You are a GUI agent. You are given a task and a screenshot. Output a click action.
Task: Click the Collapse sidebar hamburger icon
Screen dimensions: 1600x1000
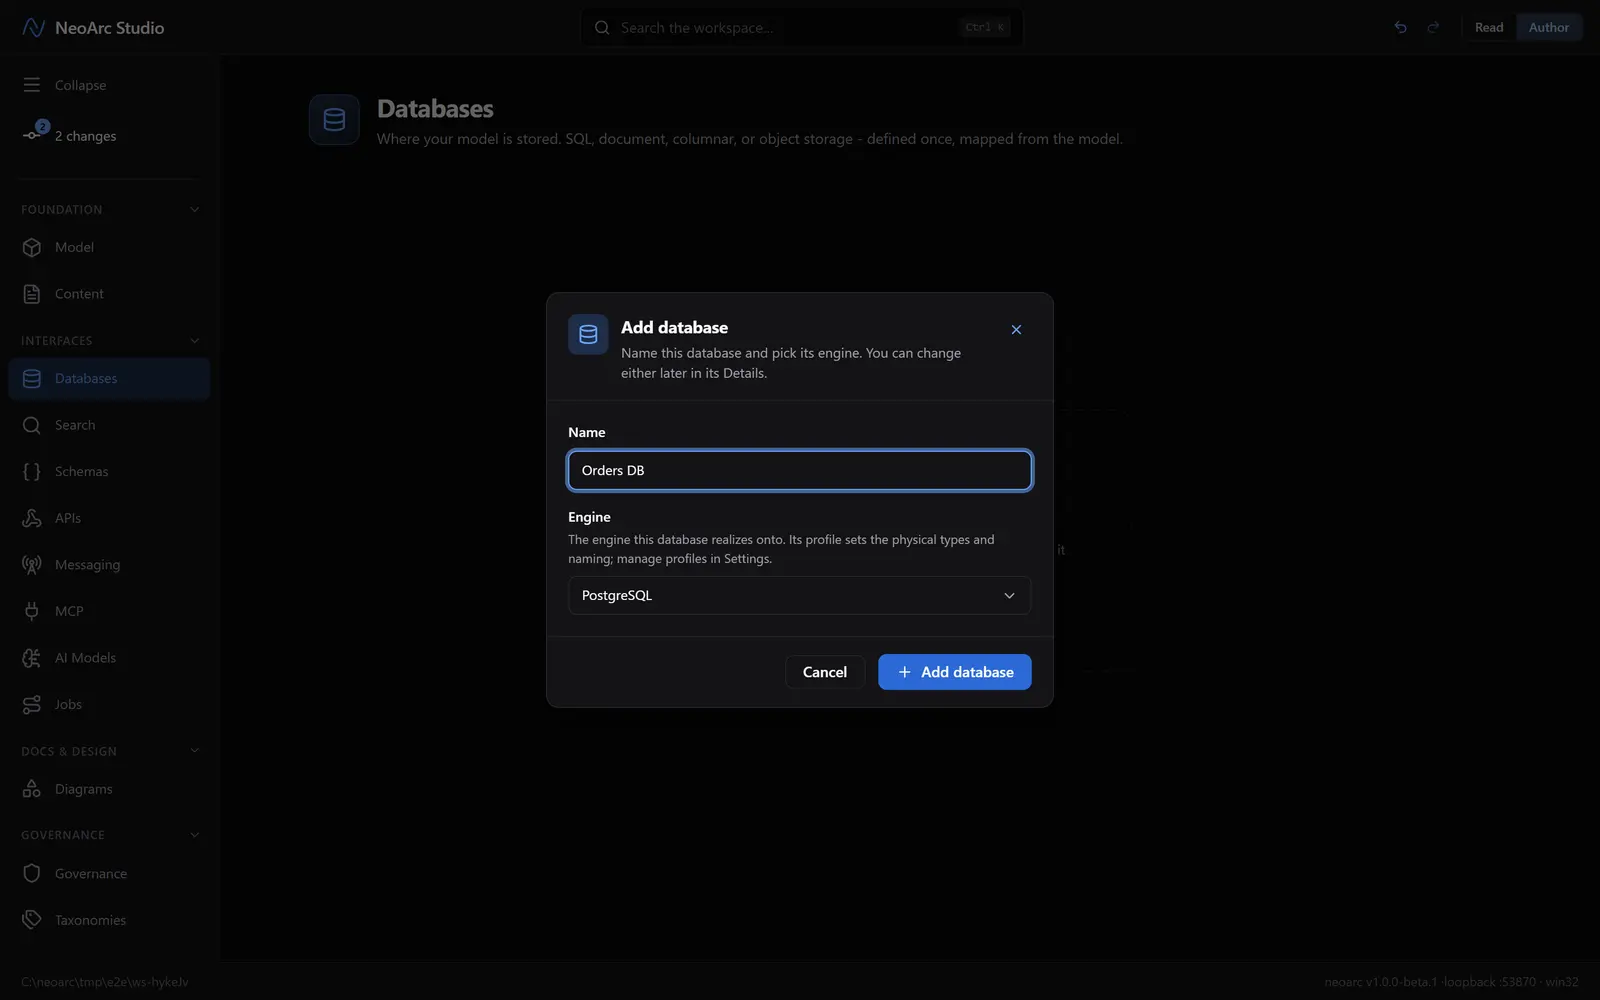click(32, 85)
